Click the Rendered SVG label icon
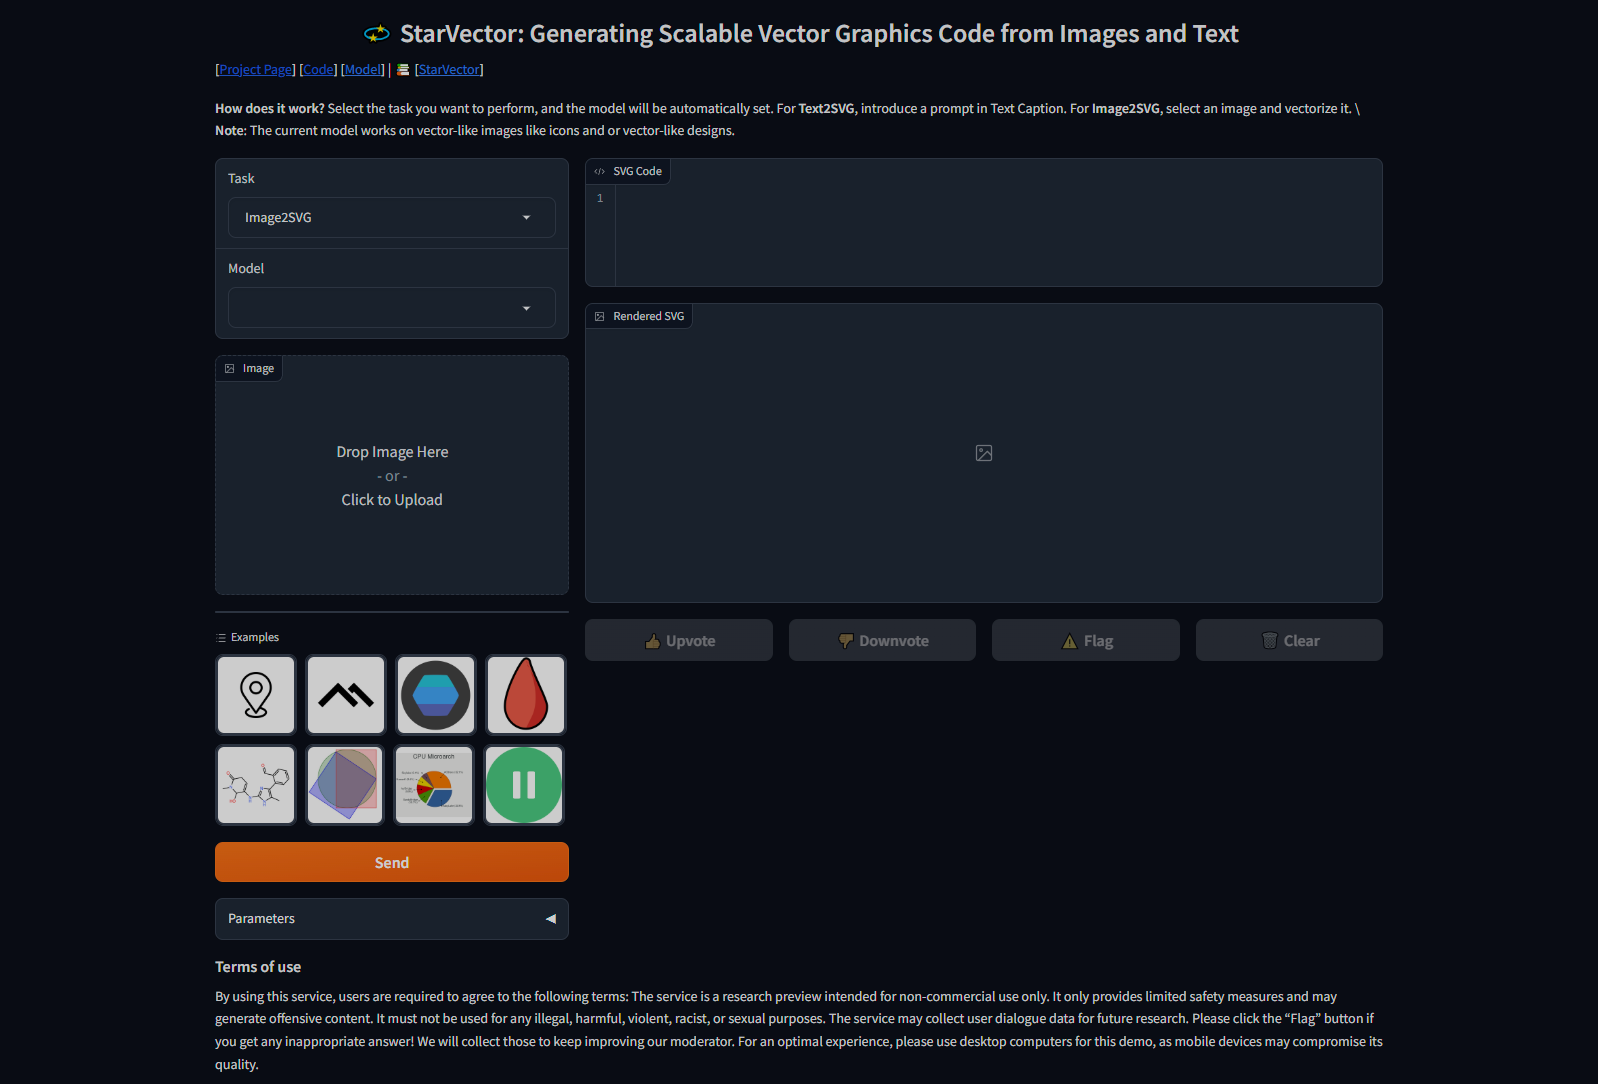1598x1084 pixels. coord(600,317)
